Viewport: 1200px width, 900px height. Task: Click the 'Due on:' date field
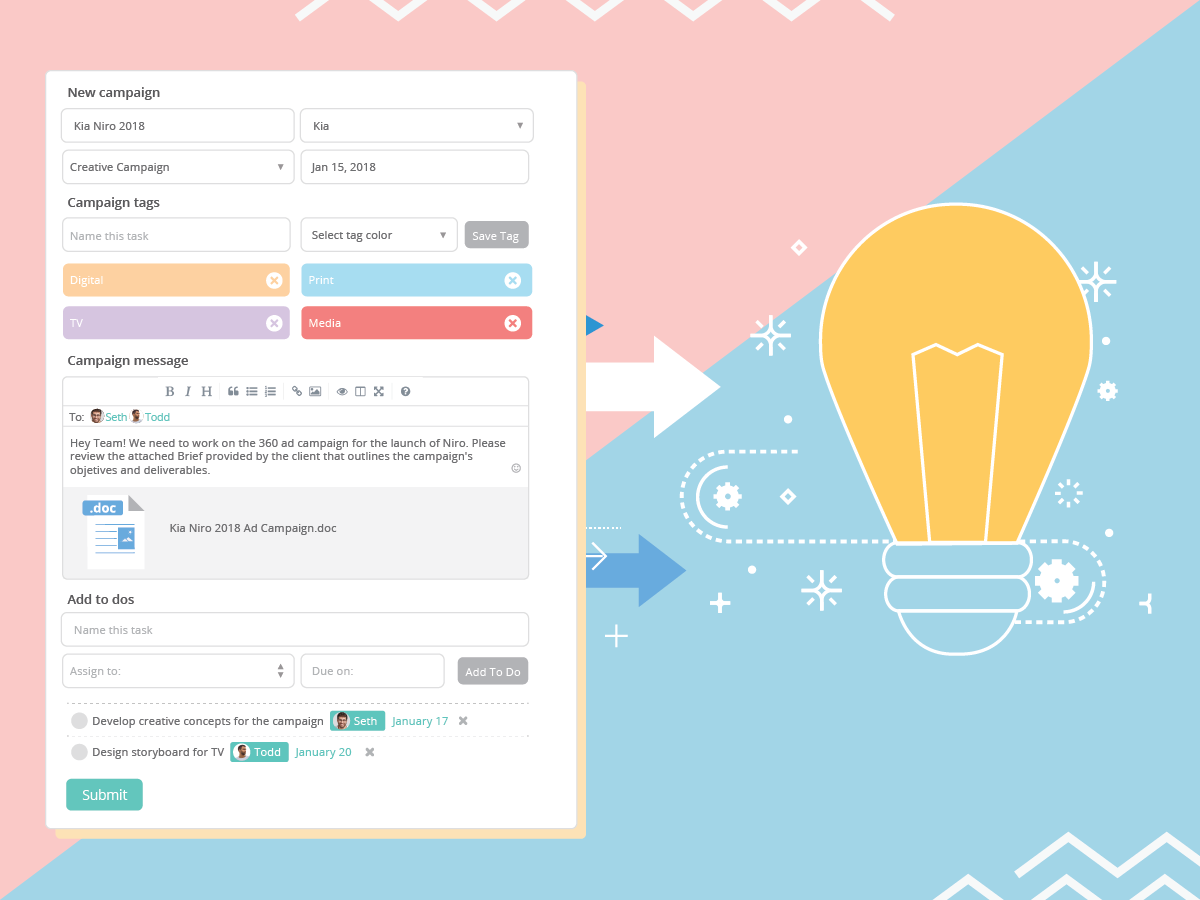(373, 671)
